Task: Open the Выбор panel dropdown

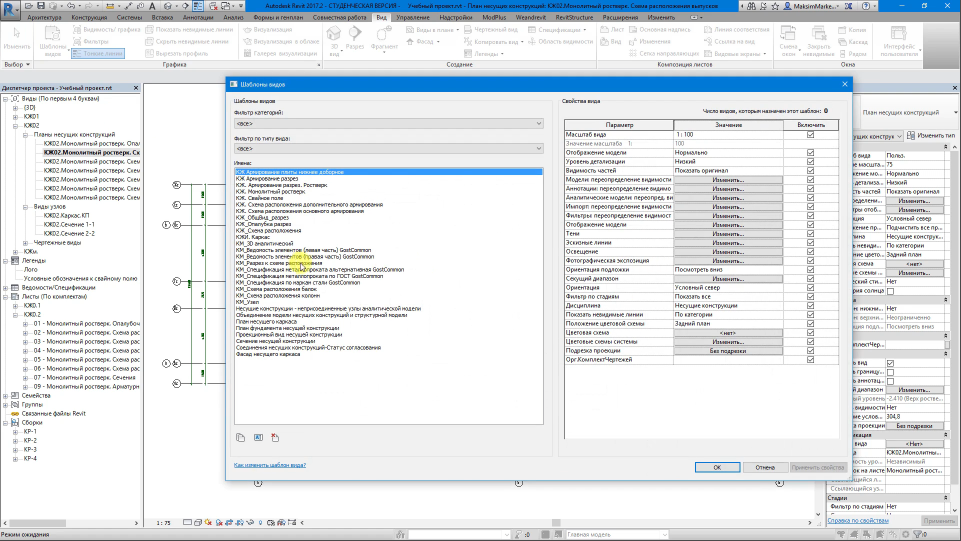Action: (17, 64)
